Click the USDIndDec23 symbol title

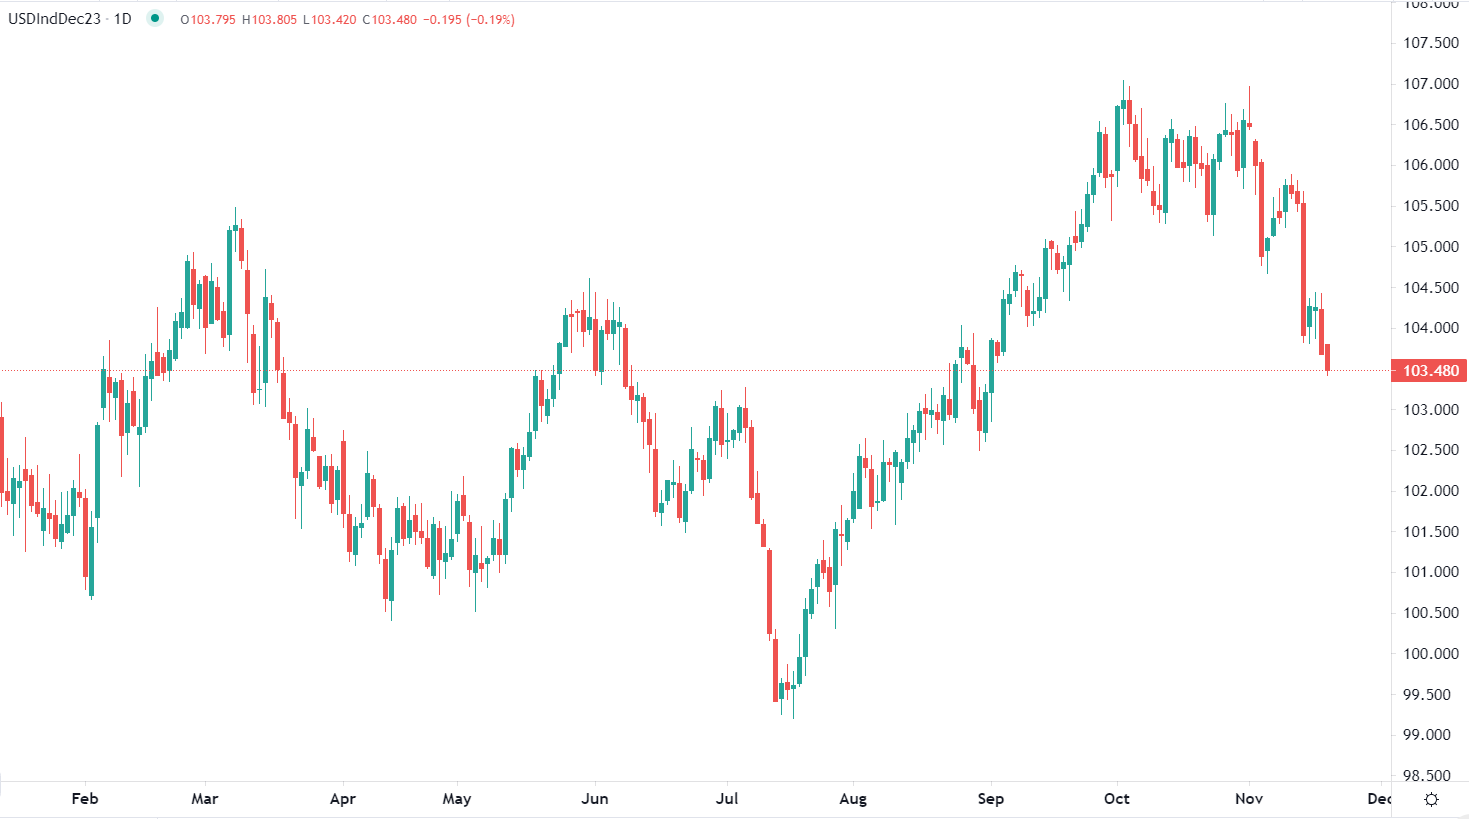55,19
